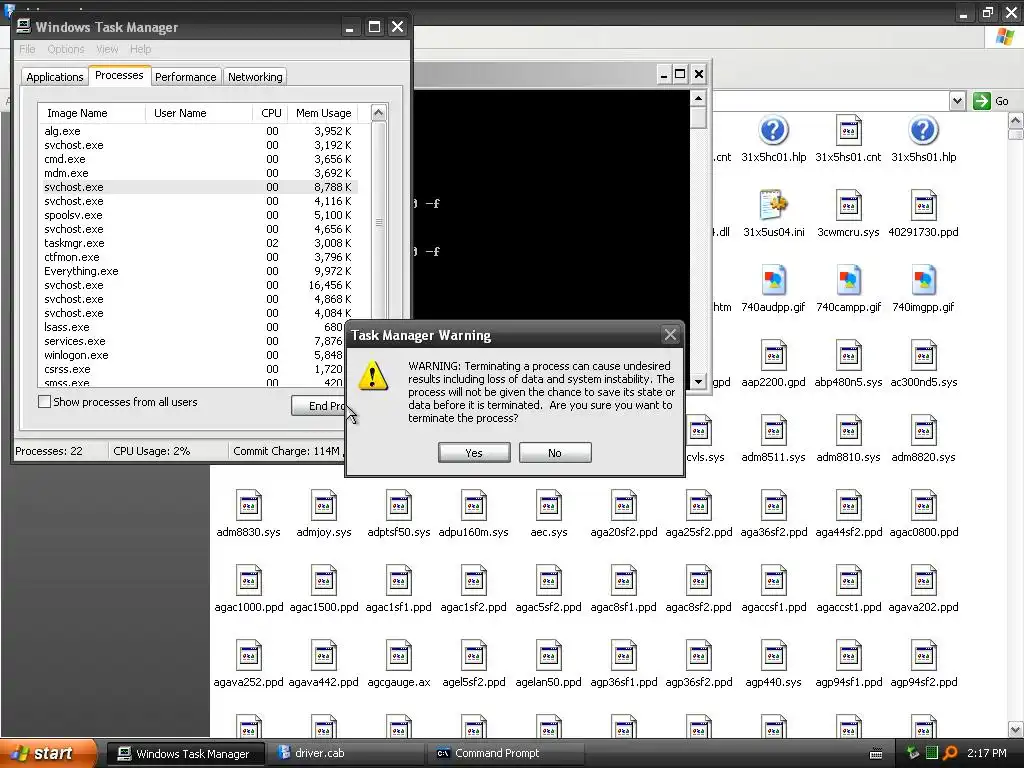Select the agelan50.ppd file icon
This screenshot has width=1024, height=768.
[549, 655]
